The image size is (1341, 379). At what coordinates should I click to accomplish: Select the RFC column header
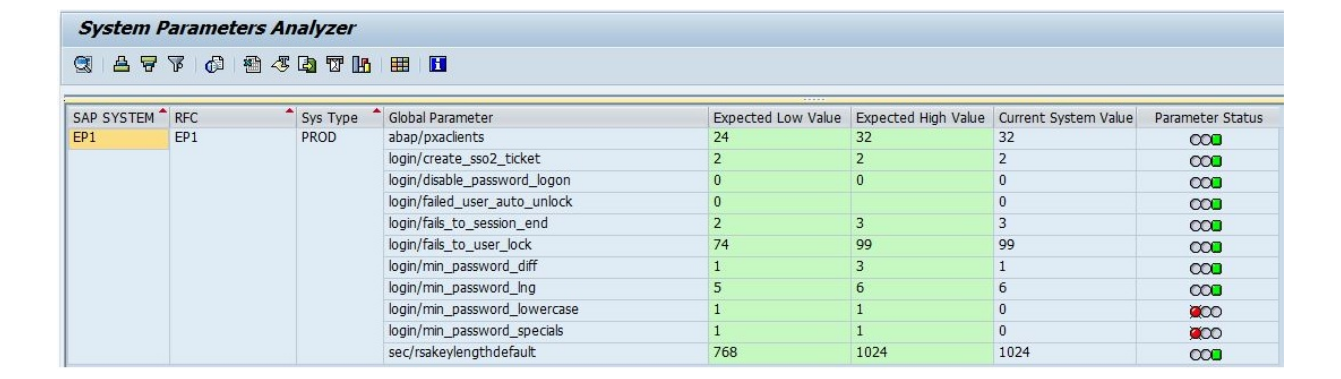click(x=233, y=118)
